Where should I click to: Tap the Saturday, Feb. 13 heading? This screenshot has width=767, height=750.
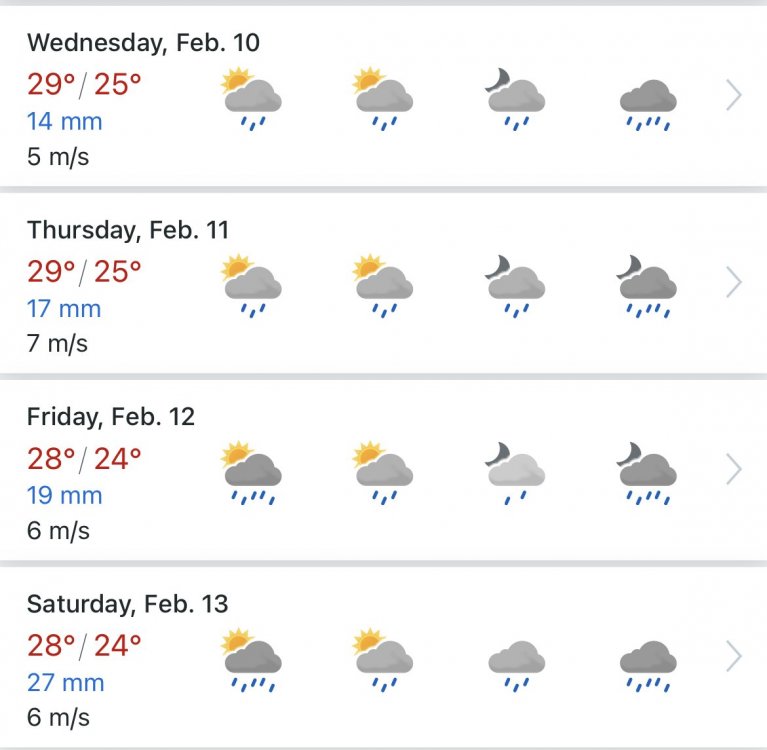(x=127, y=604)
